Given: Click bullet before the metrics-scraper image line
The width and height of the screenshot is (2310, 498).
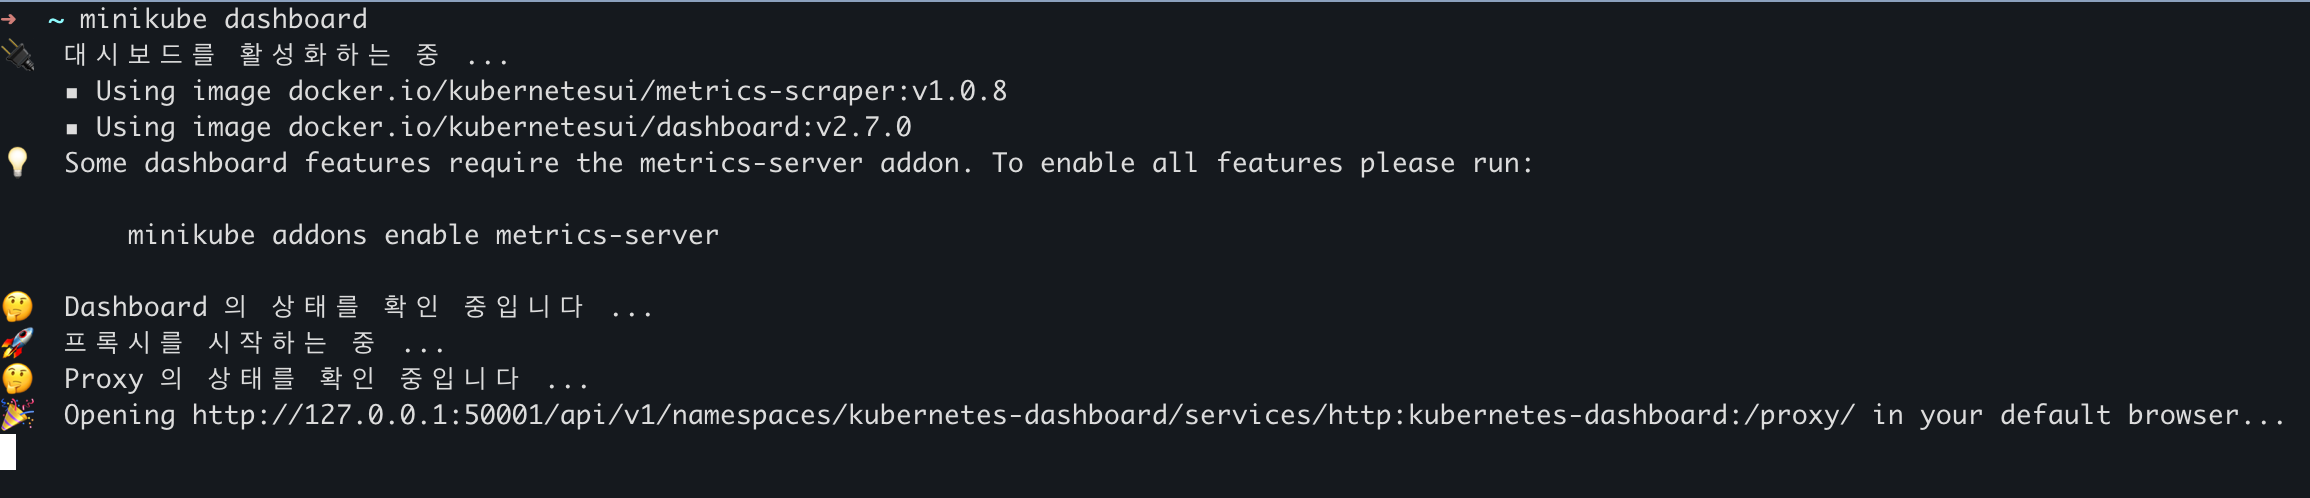Looking at the screenshot, I should pyautogui.click(x=72, y=93).
